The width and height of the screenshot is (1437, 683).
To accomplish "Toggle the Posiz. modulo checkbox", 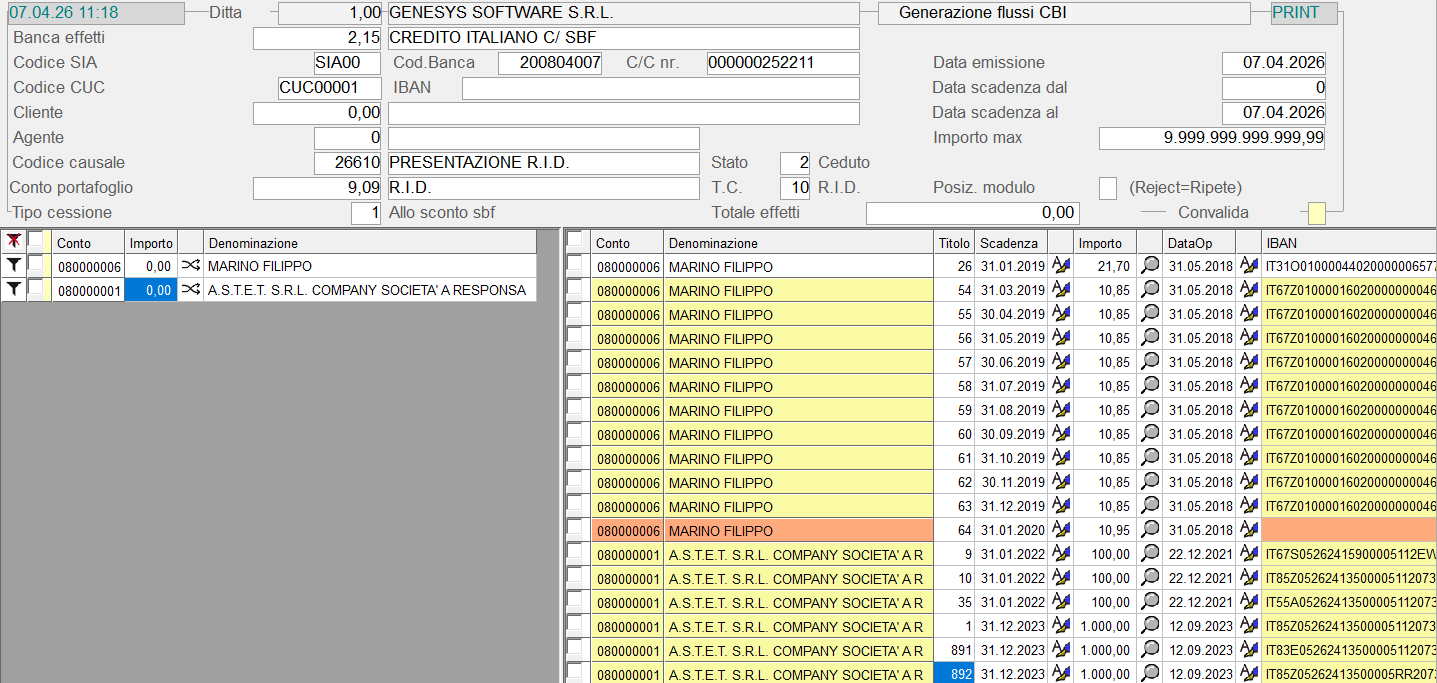I will 1108,188.
